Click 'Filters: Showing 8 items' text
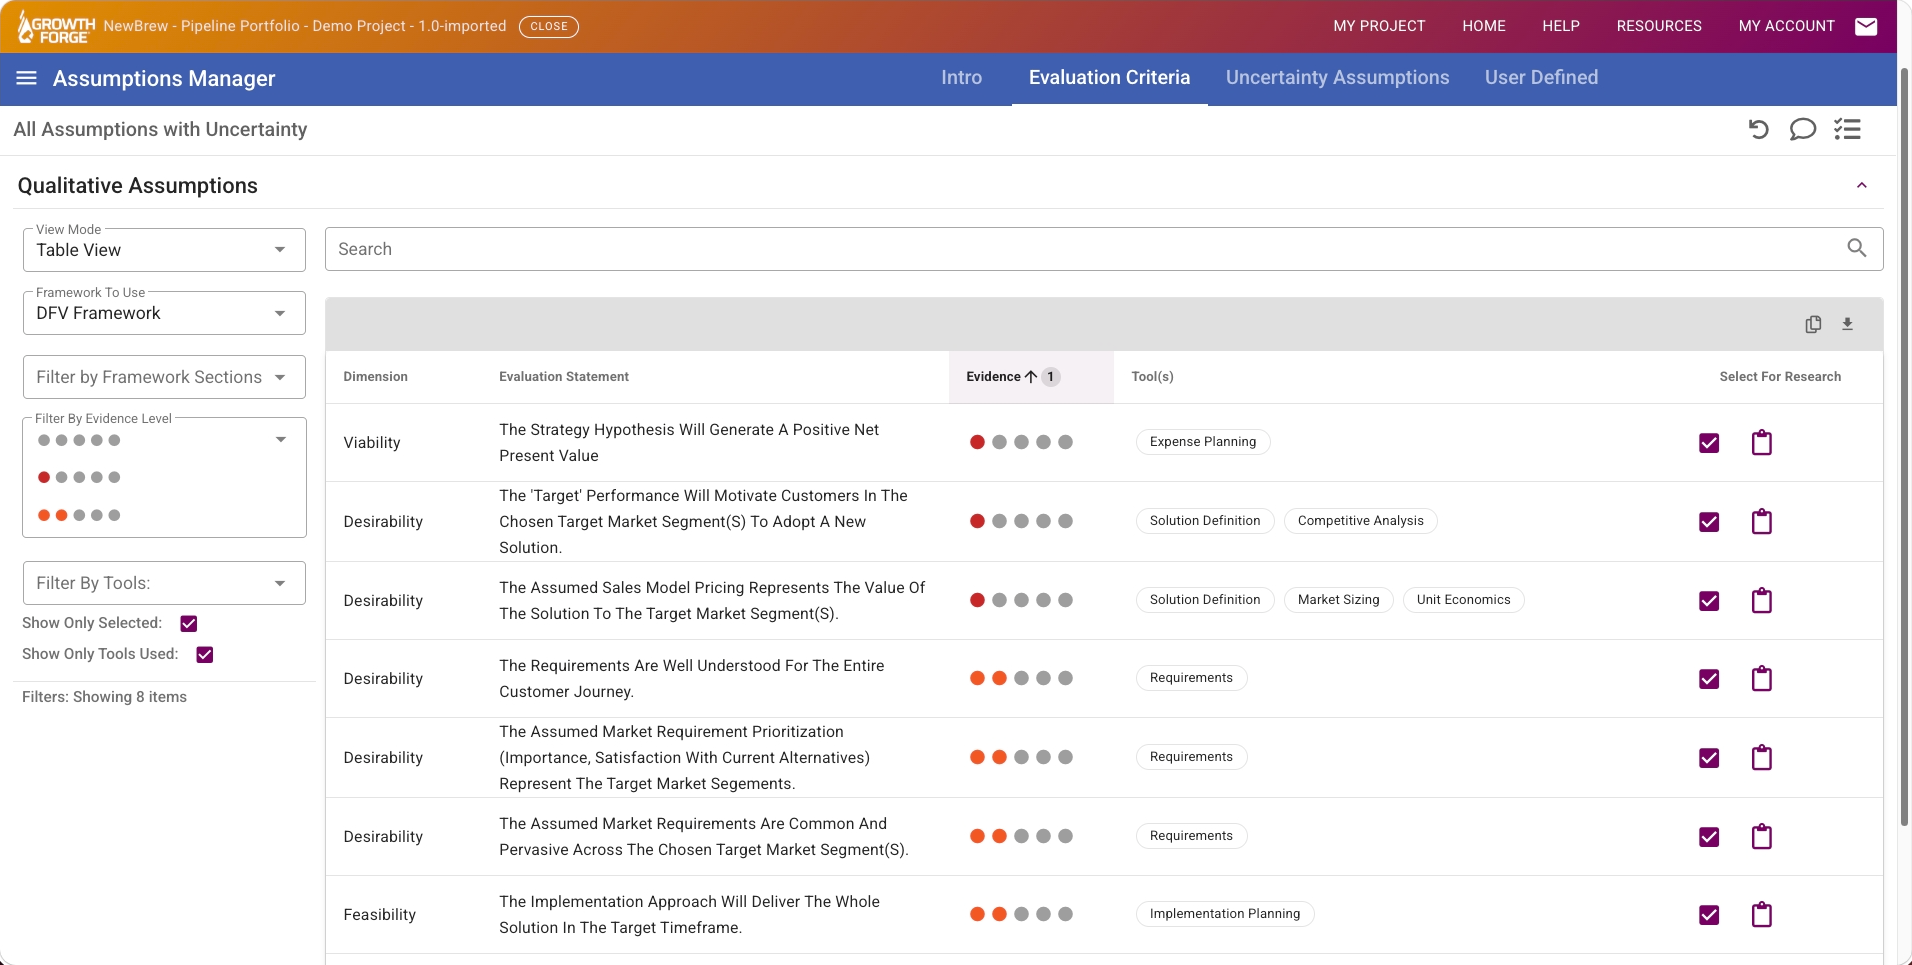This screenshot has width=1912, height=965. coord(104,697)
